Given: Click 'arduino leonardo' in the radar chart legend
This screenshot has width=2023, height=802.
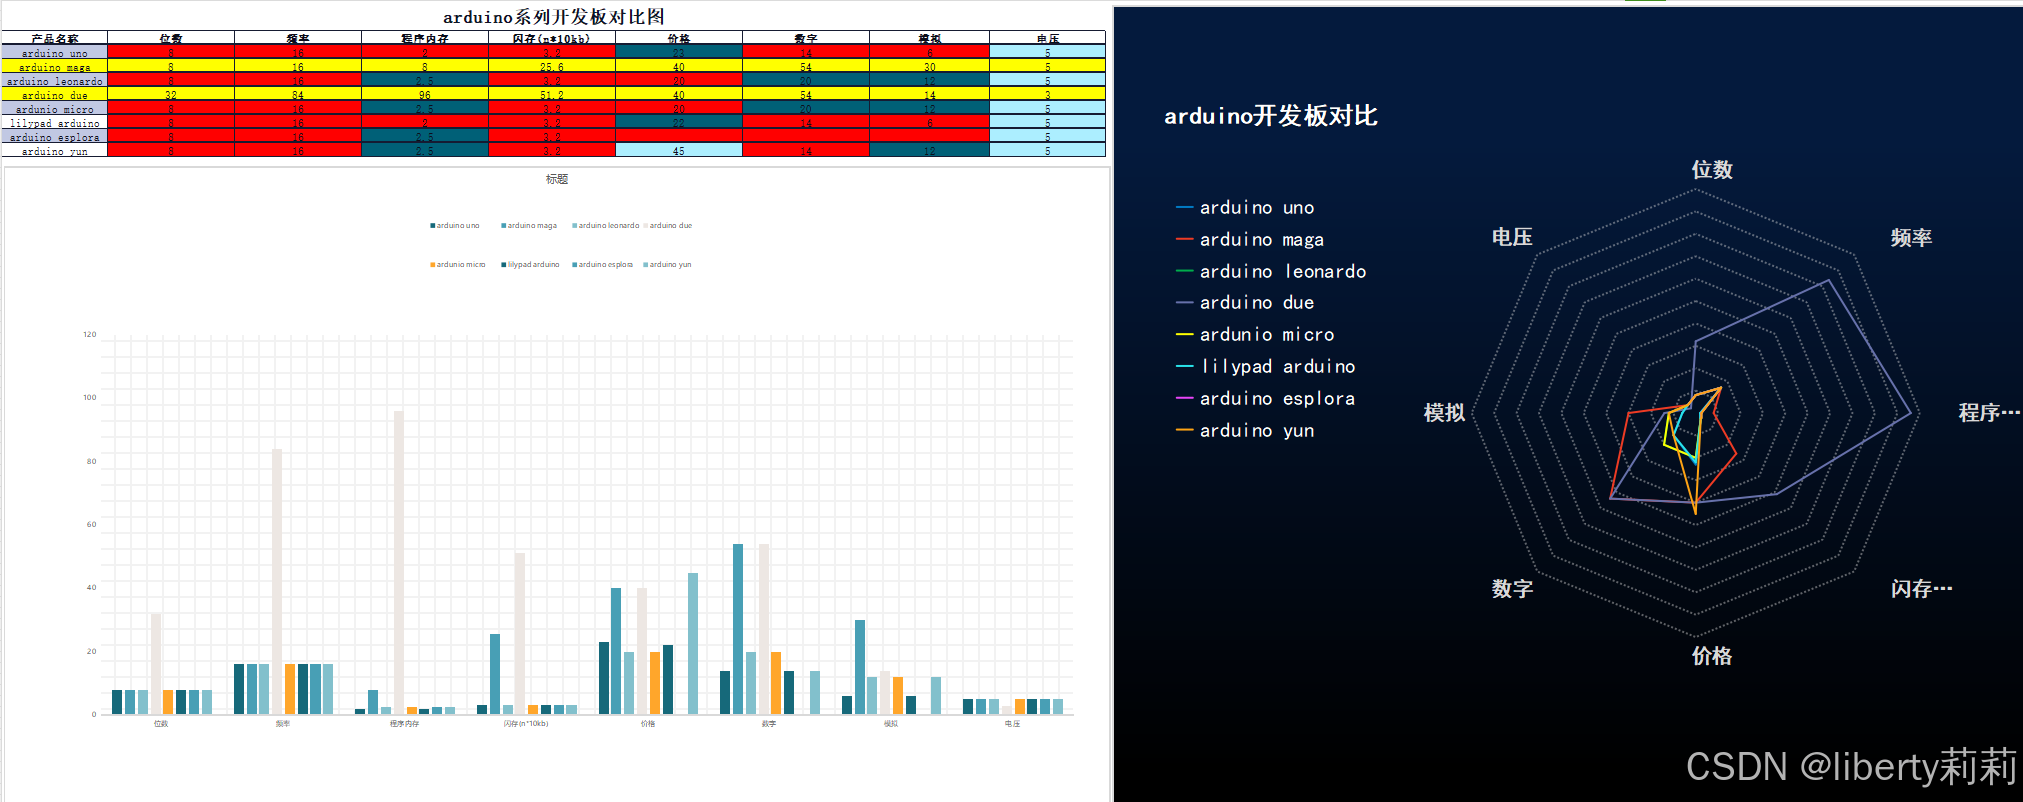Looking at the screenshot, I should (x=1271, y=271).
